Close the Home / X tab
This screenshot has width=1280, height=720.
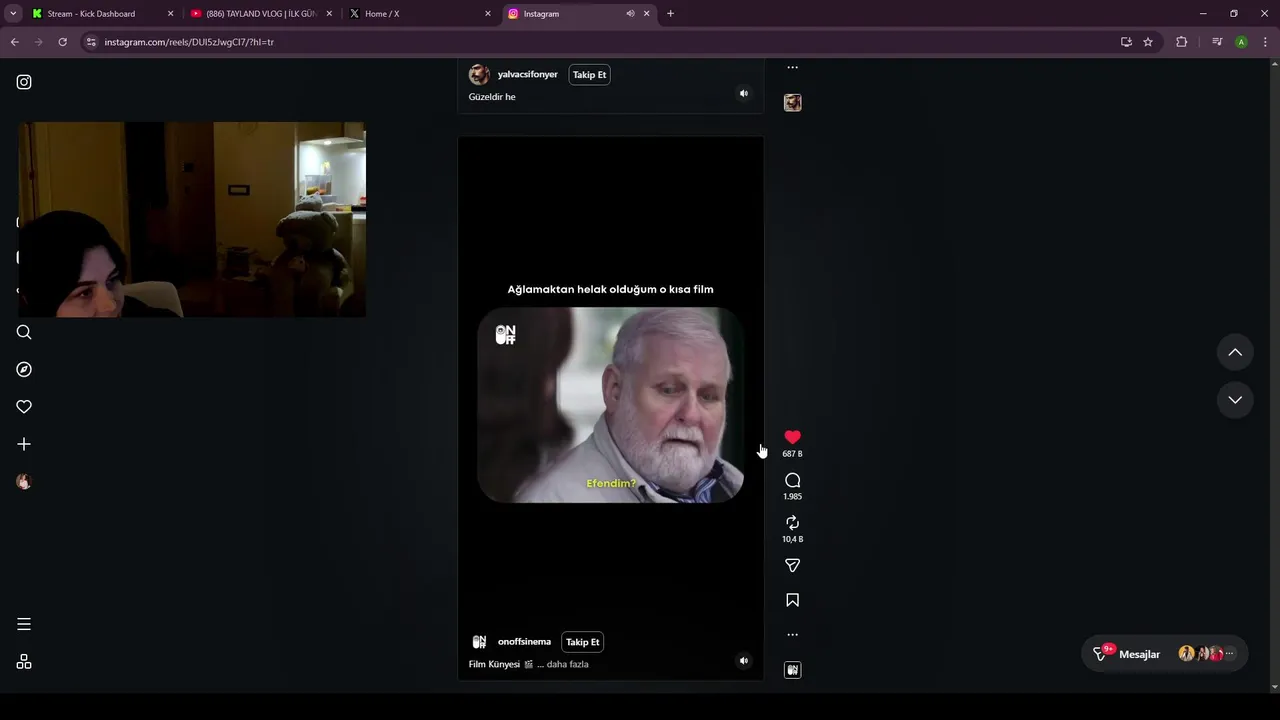pos(488,14)
